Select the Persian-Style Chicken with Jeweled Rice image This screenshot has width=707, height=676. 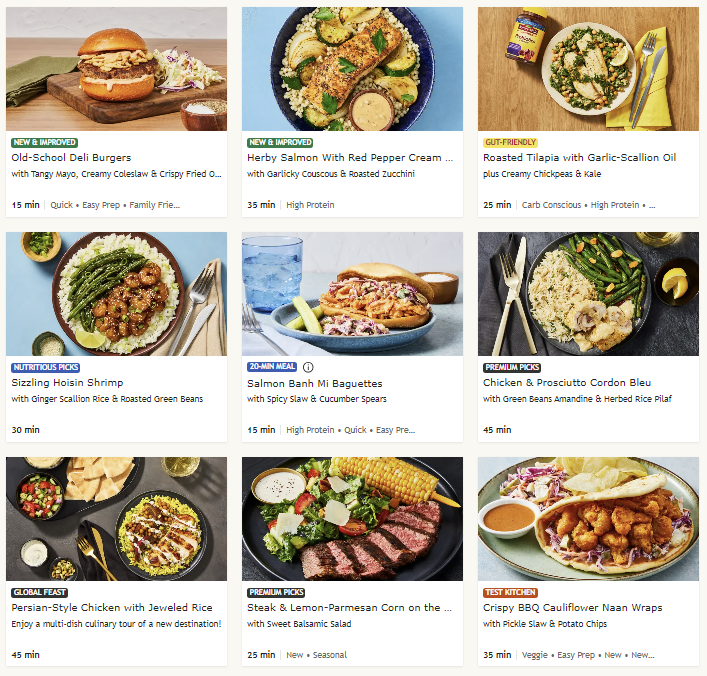pos(116,519)
